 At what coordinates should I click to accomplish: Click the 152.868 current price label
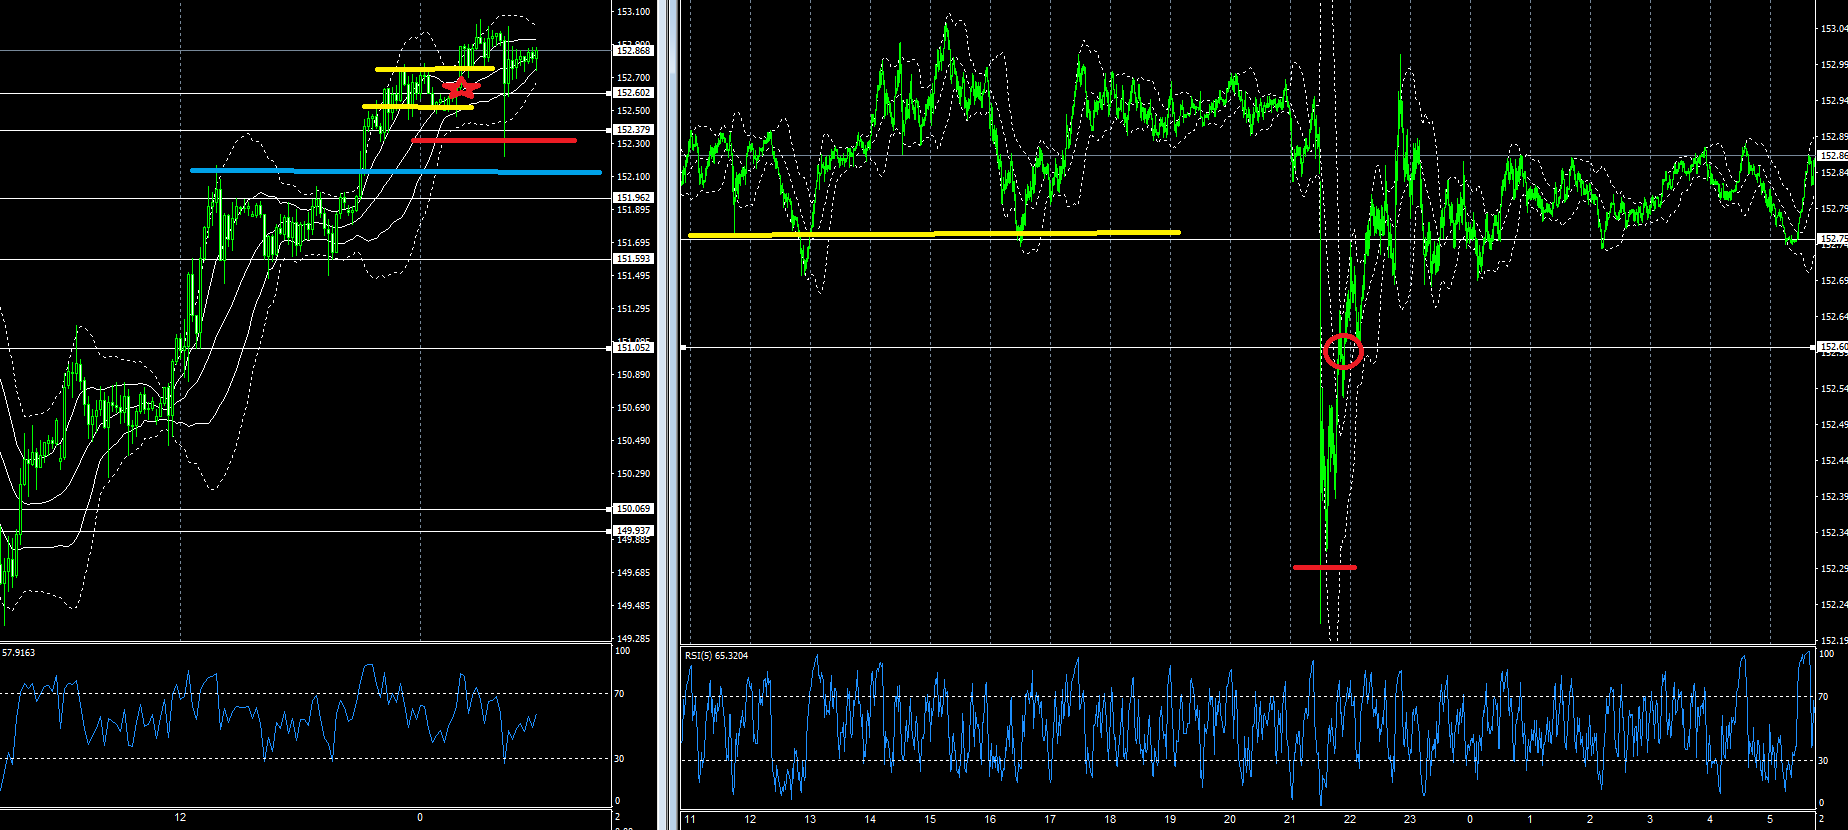[x=633, y=50]
